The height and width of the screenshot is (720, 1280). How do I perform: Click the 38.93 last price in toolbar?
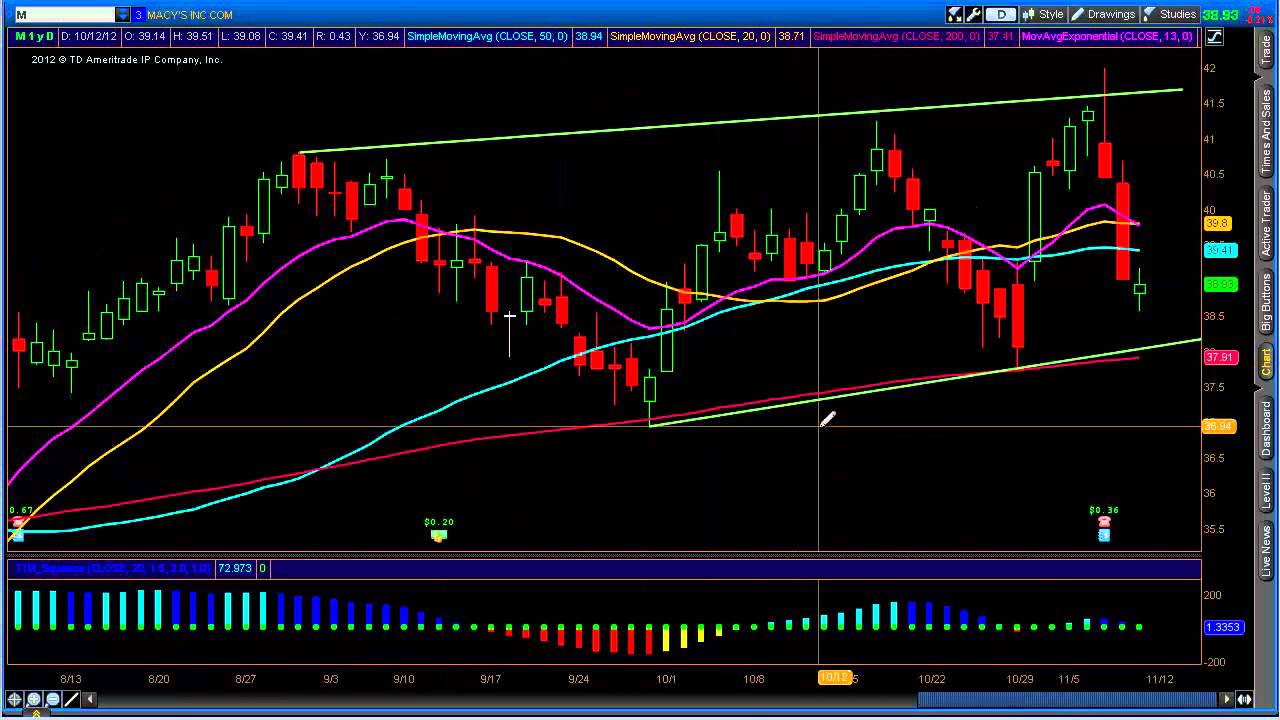[1220, 15]
